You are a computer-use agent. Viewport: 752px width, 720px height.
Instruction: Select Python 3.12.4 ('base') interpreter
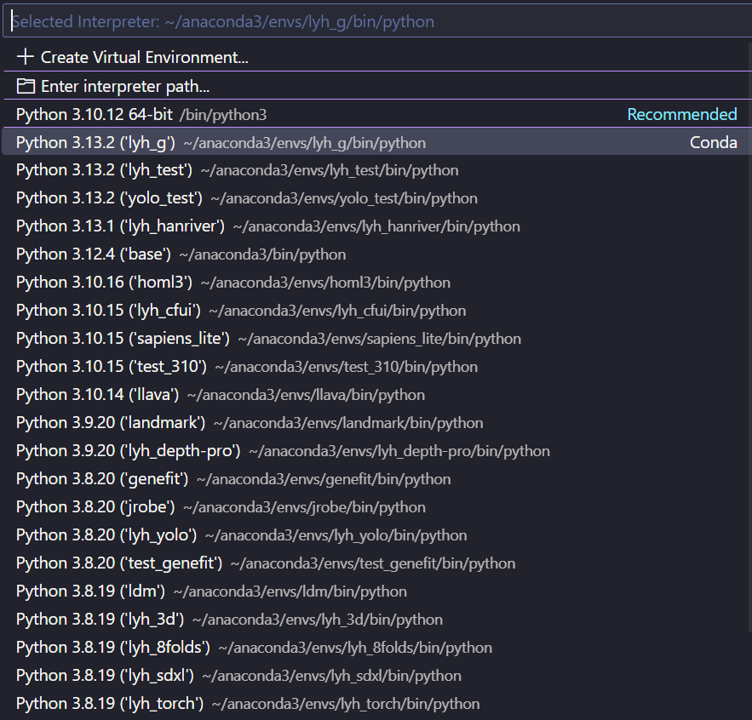click(377, 254)
